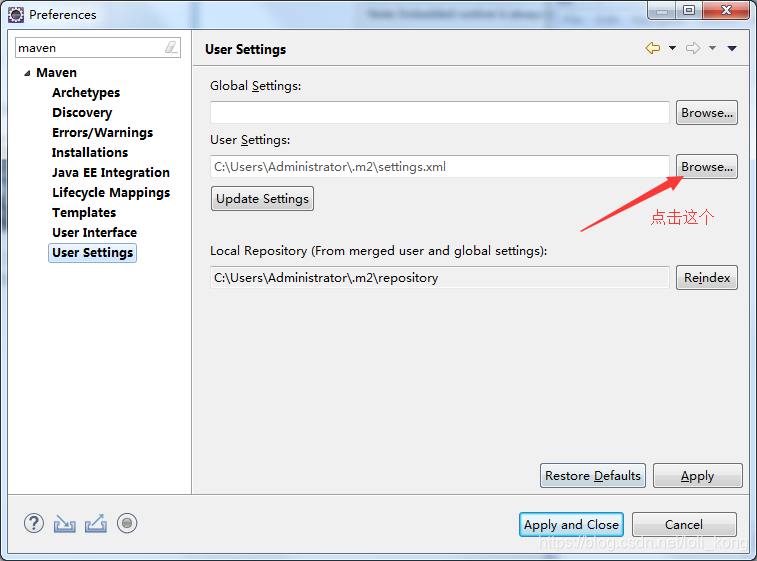Click the export preferences icon
757x561 pixels.
point(96,524)
